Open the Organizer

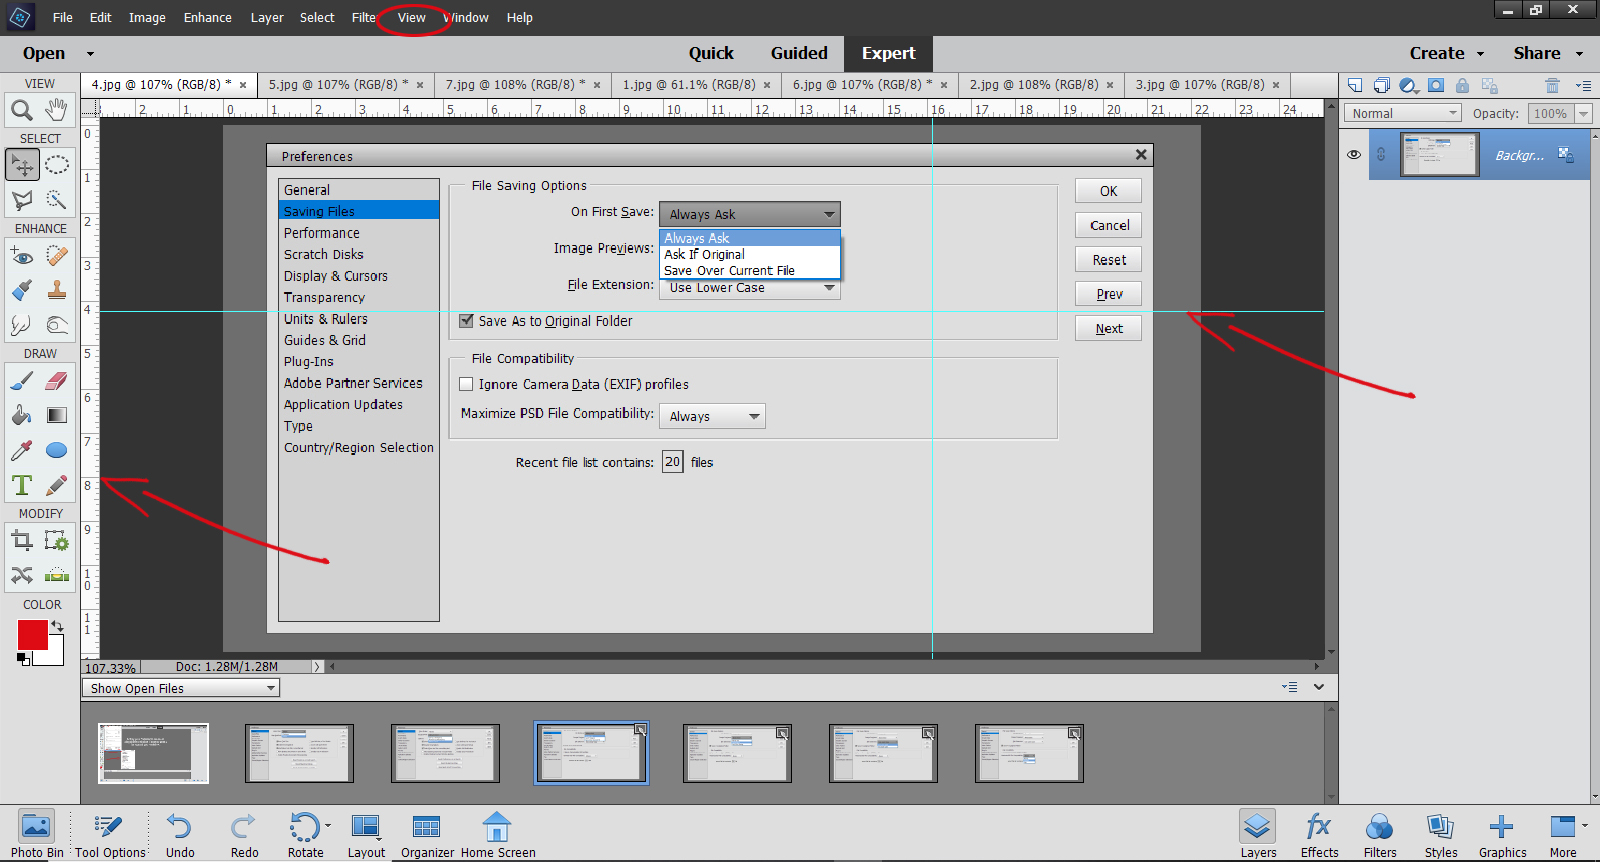pos(427,835)
